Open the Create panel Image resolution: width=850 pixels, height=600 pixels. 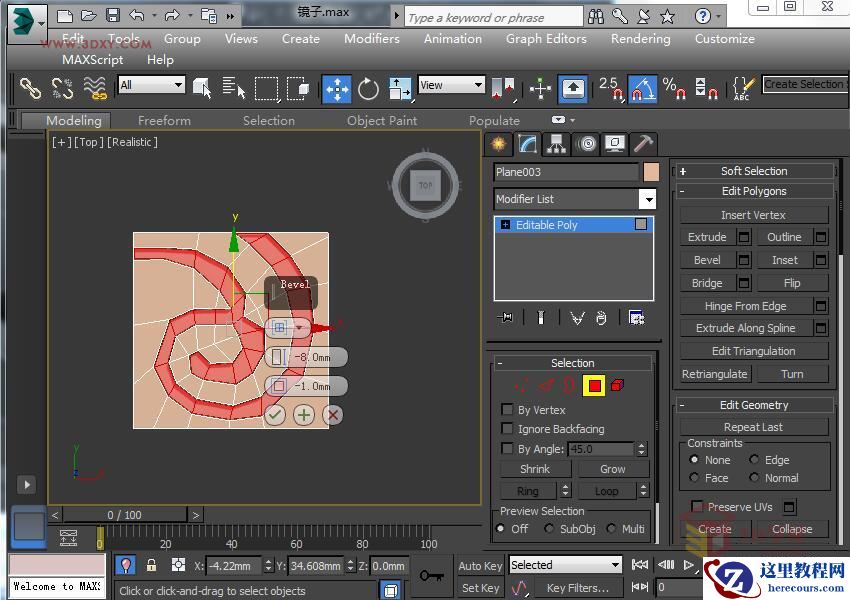coord(498,144)
